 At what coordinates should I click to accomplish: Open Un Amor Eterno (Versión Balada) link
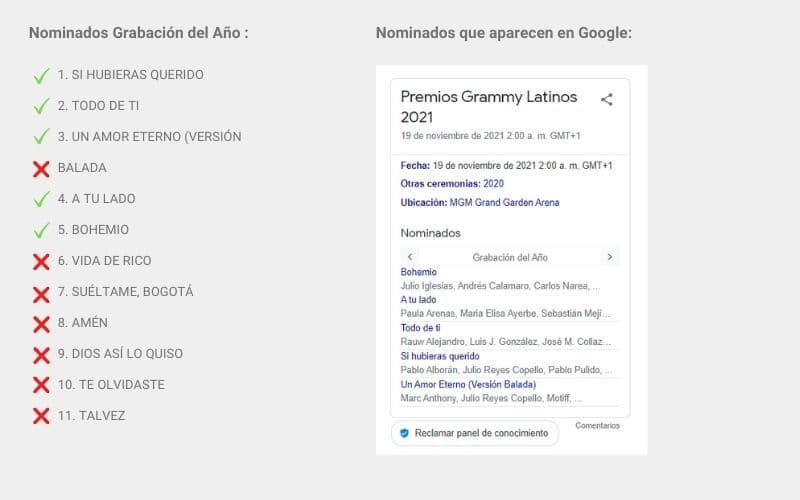pyautogui.click(x=468, y=384)
